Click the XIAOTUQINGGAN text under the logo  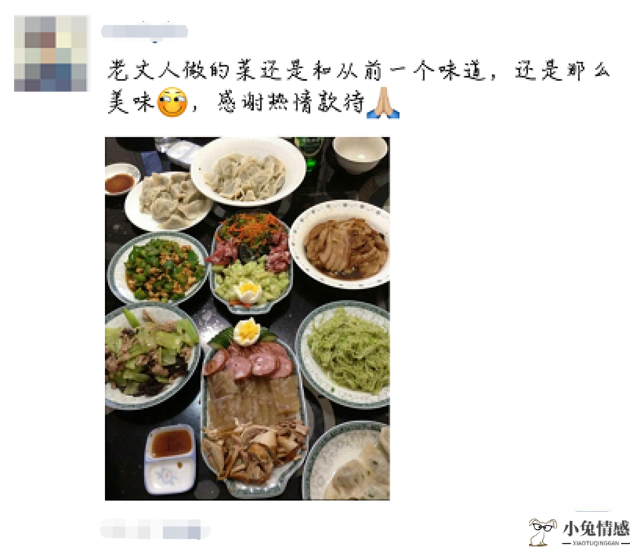coord(596,543)
